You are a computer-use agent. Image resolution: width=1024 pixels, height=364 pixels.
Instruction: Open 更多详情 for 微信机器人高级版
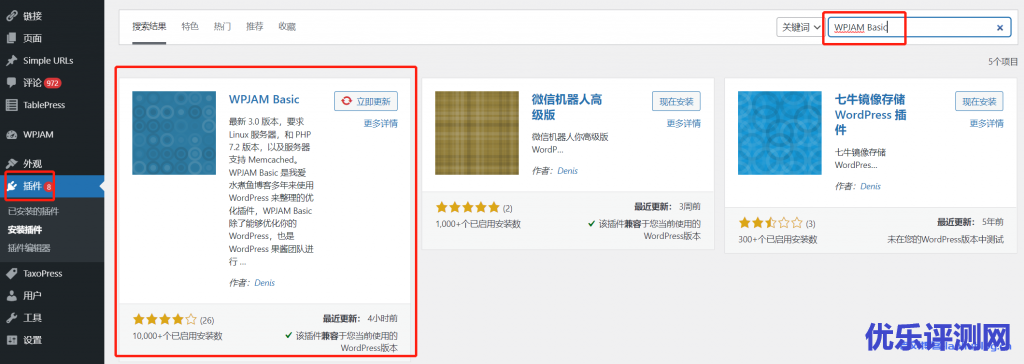(x=684, y=123)
